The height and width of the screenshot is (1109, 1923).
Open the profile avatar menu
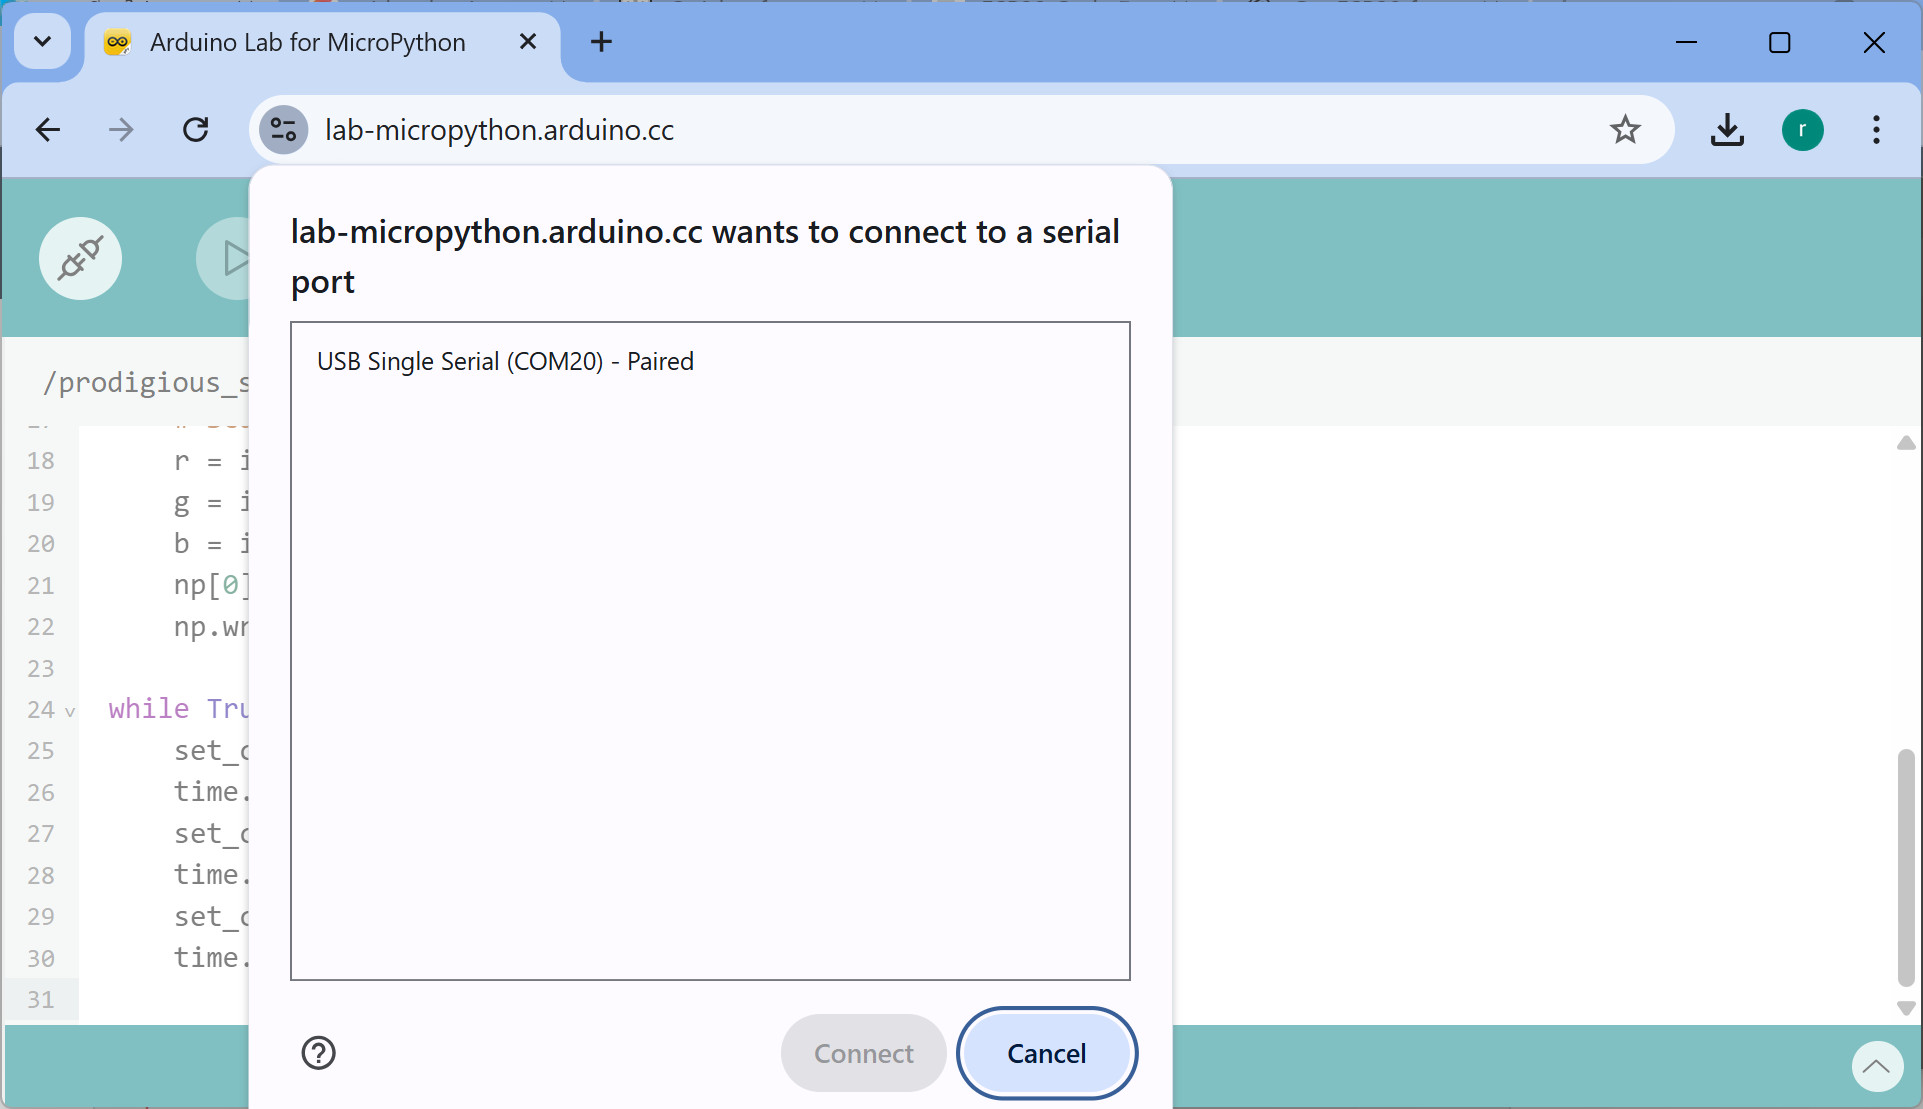[1802, 130]
